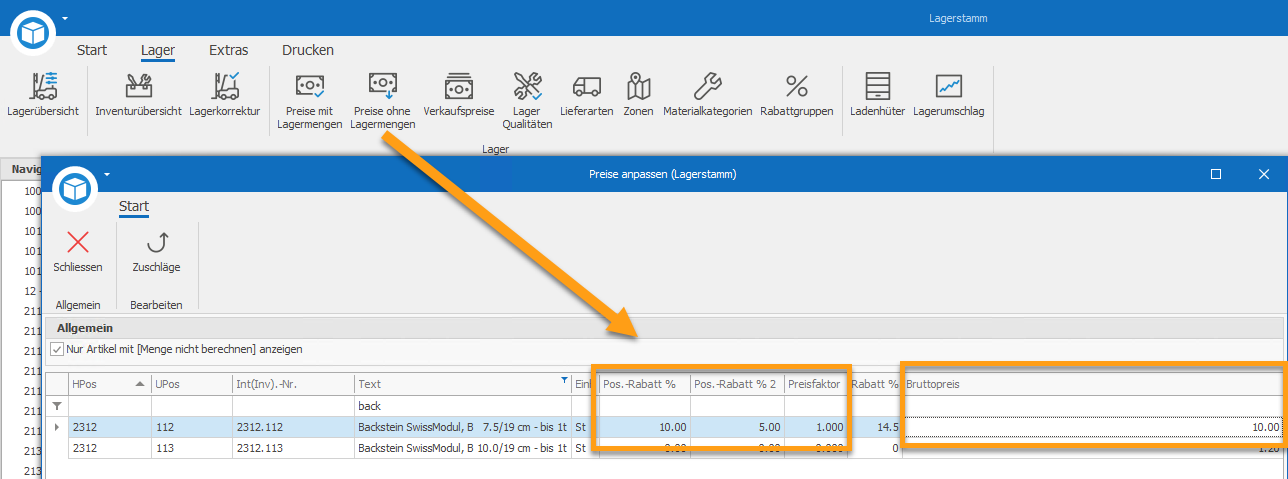Select the Start tab in Preise anpassen window
The width and height of the screenshot is (1288, 479).
tap(134, 207)
